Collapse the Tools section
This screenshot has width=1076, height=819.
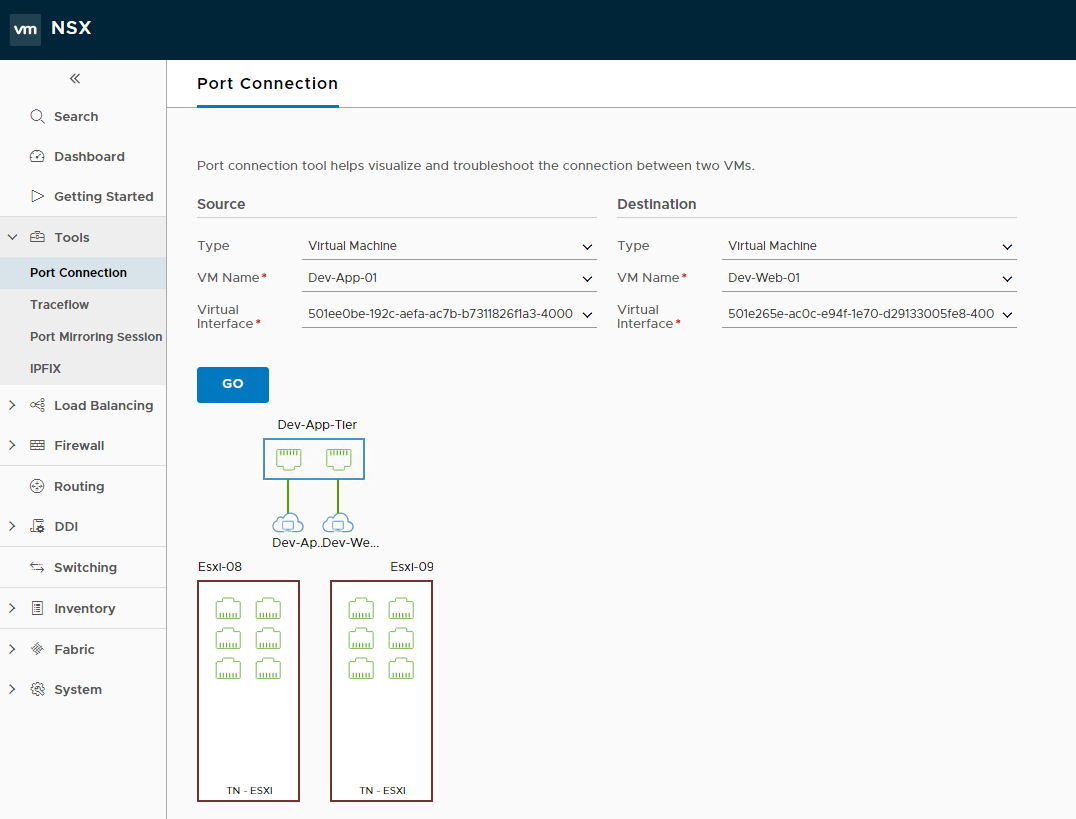pos(12,238)
